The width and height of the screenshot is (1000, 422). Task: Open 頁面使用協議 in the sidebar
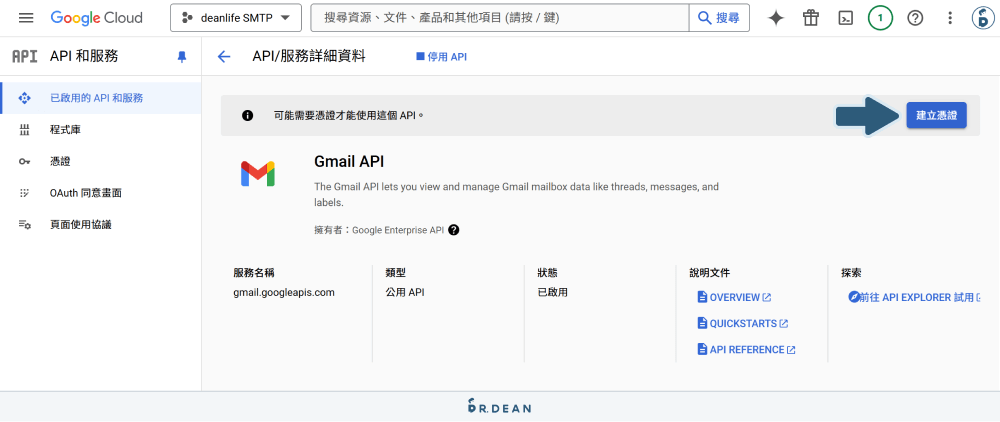101,224
